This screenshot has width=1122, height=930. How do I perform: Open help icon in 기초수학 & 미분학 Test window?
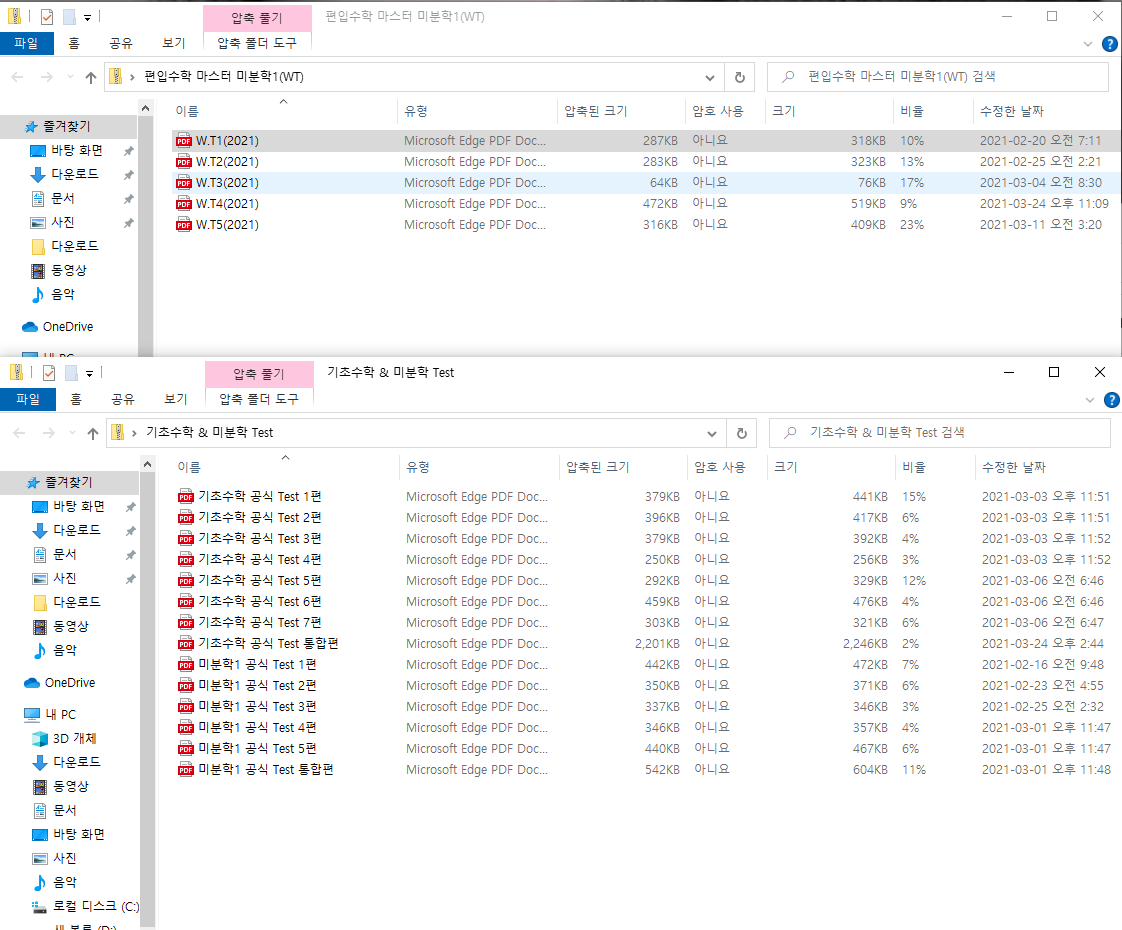pyautogui.click(x=1110, y=400)
